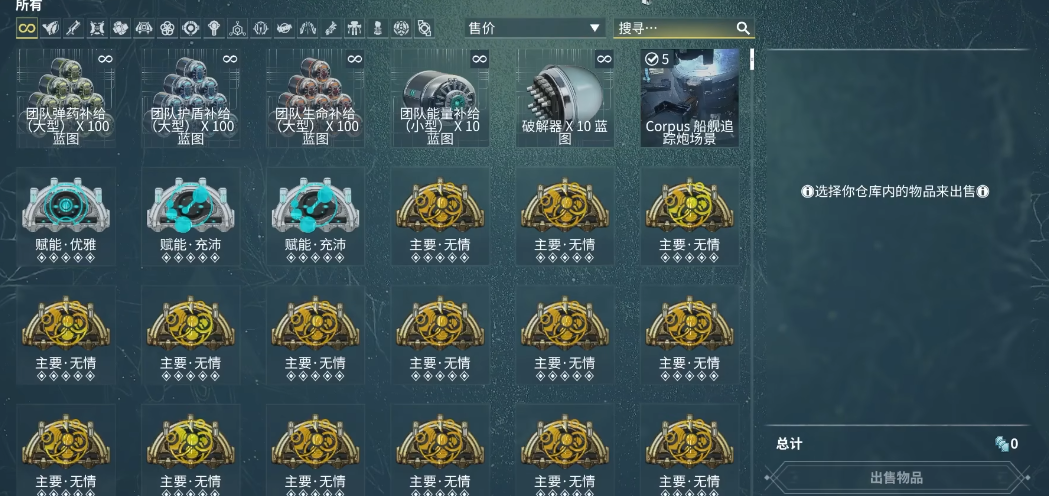Select the key-shaped category filter

click(214, 28)
